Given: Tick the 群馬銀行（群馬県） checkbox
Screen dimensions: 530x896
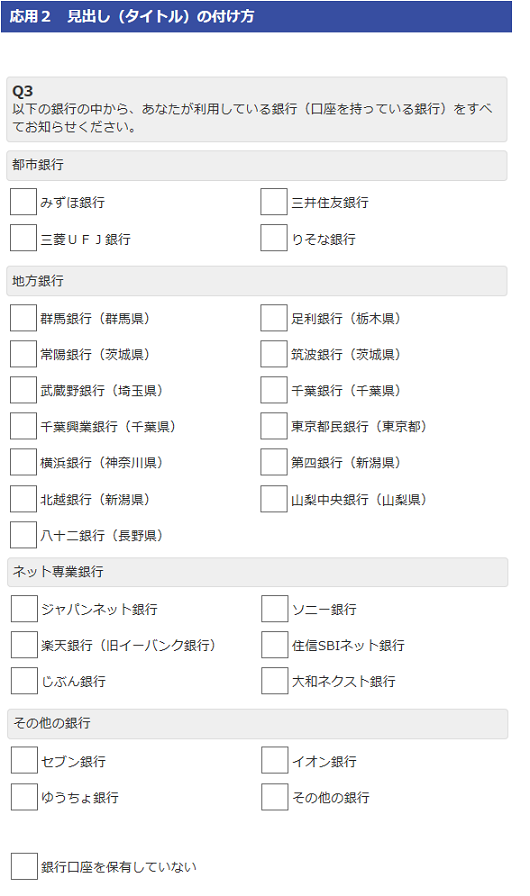Looking at the screenshot, I should click(x=23, y=318).
